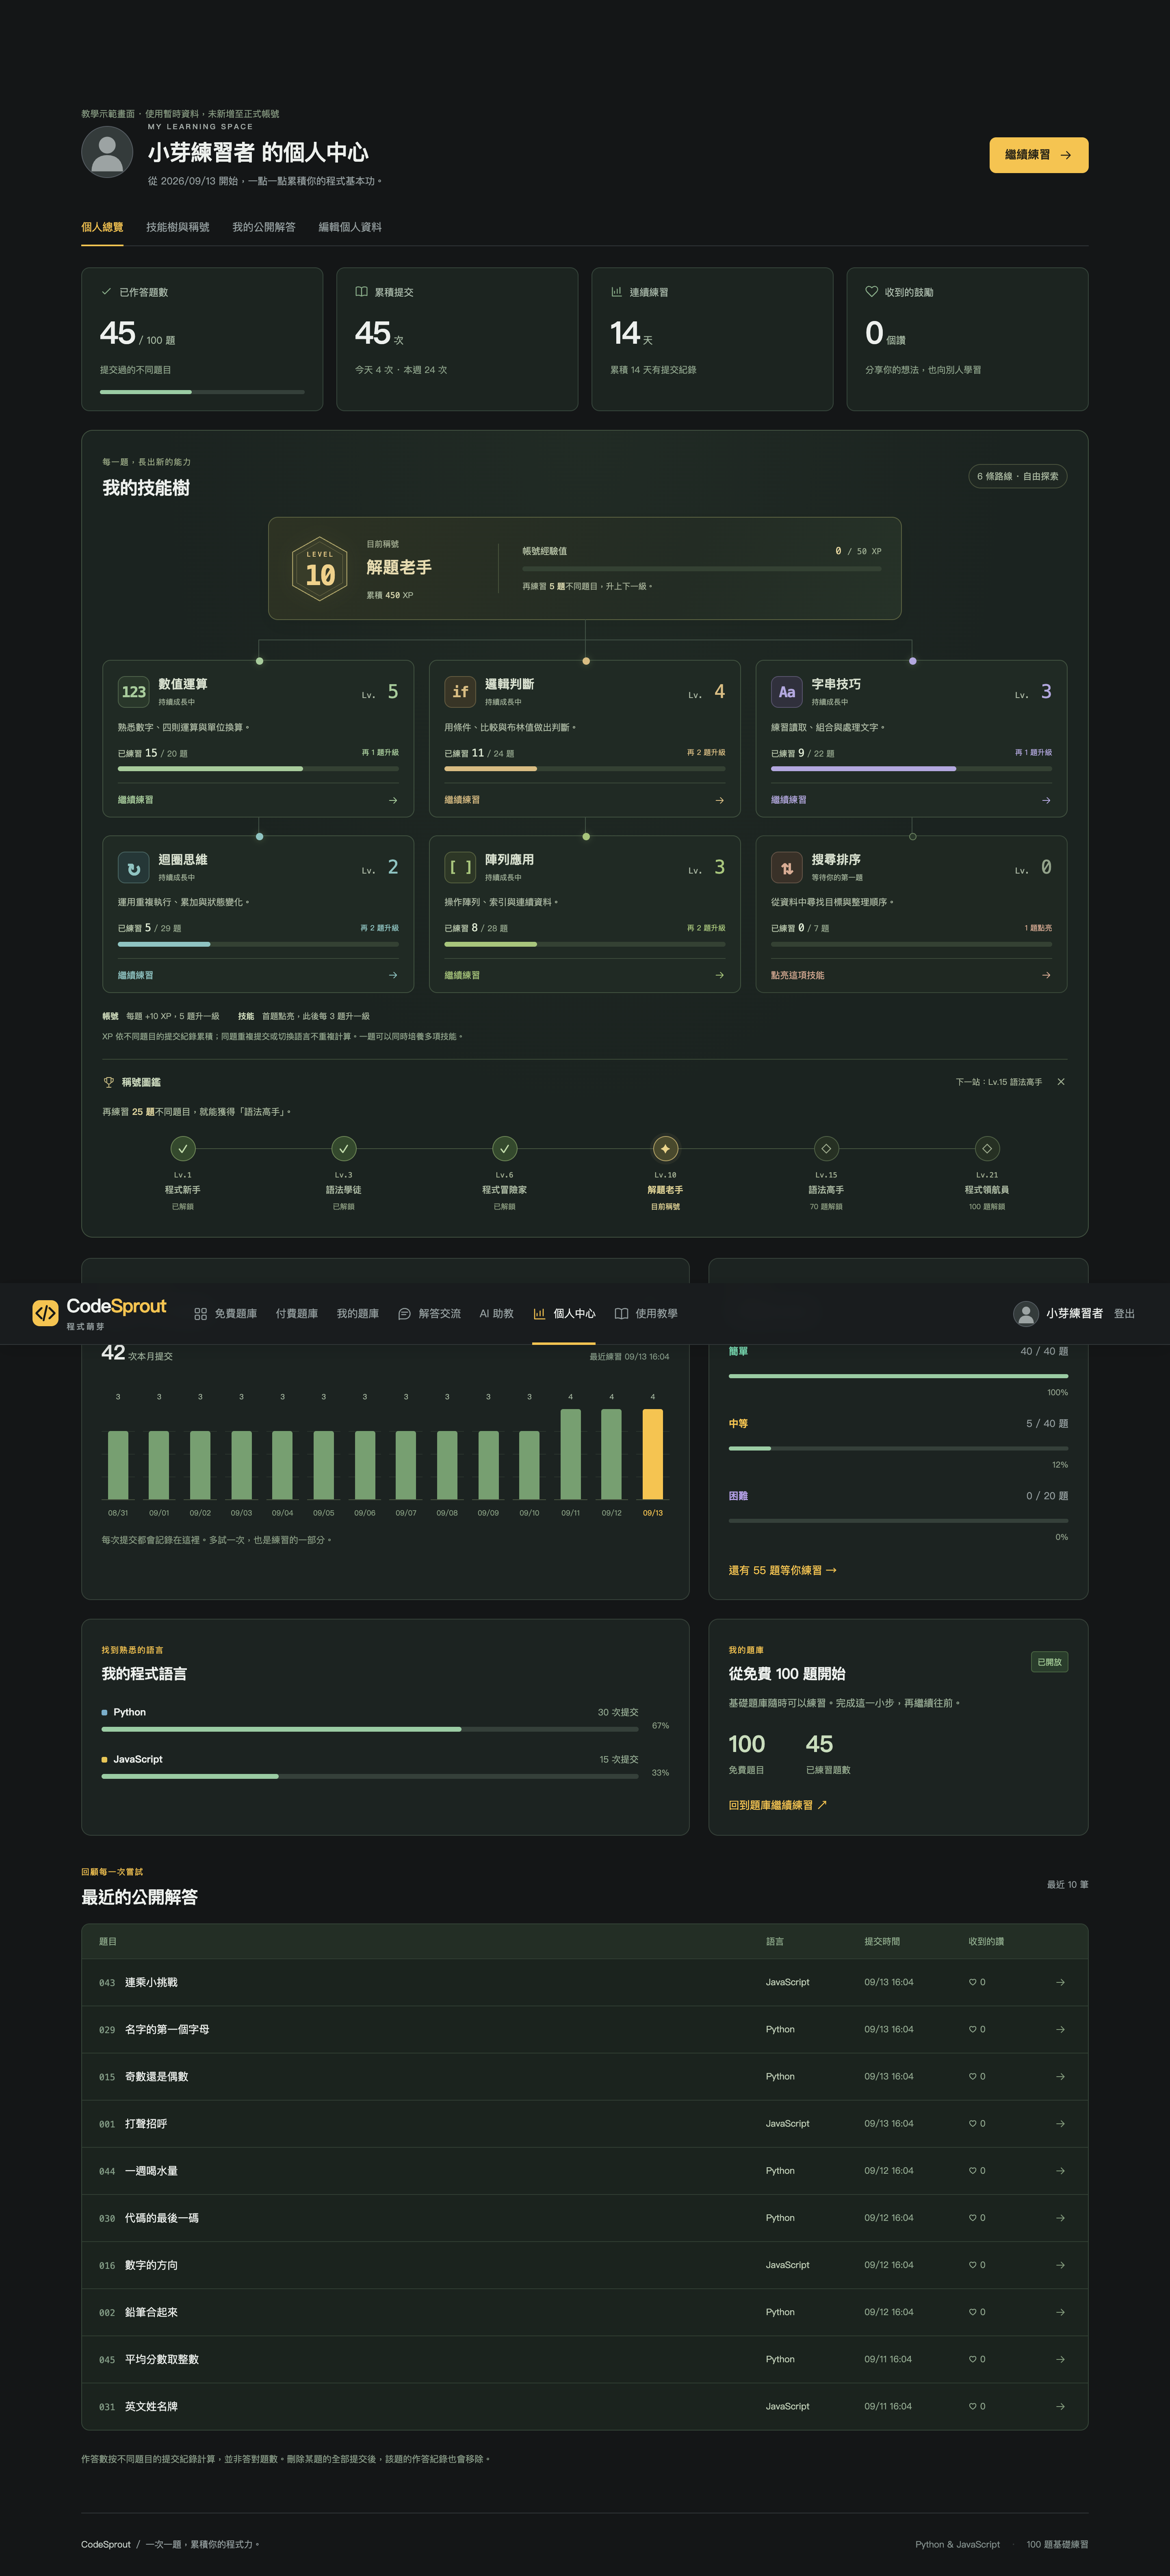Open the 英文姓名牌 row arrow
The height and width of the screenshot is (2576, 1170).
[1060, 2406]
